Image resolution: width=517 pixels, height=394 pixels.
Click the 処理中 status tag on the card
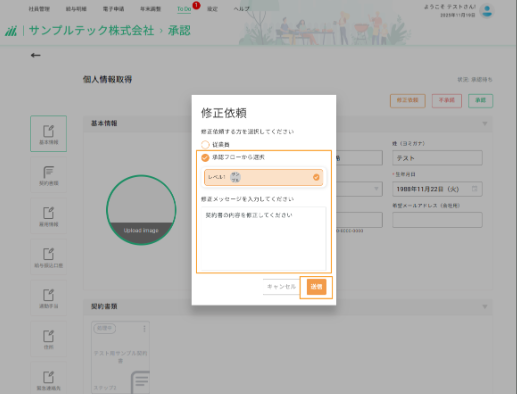click(x=105, y=328)
